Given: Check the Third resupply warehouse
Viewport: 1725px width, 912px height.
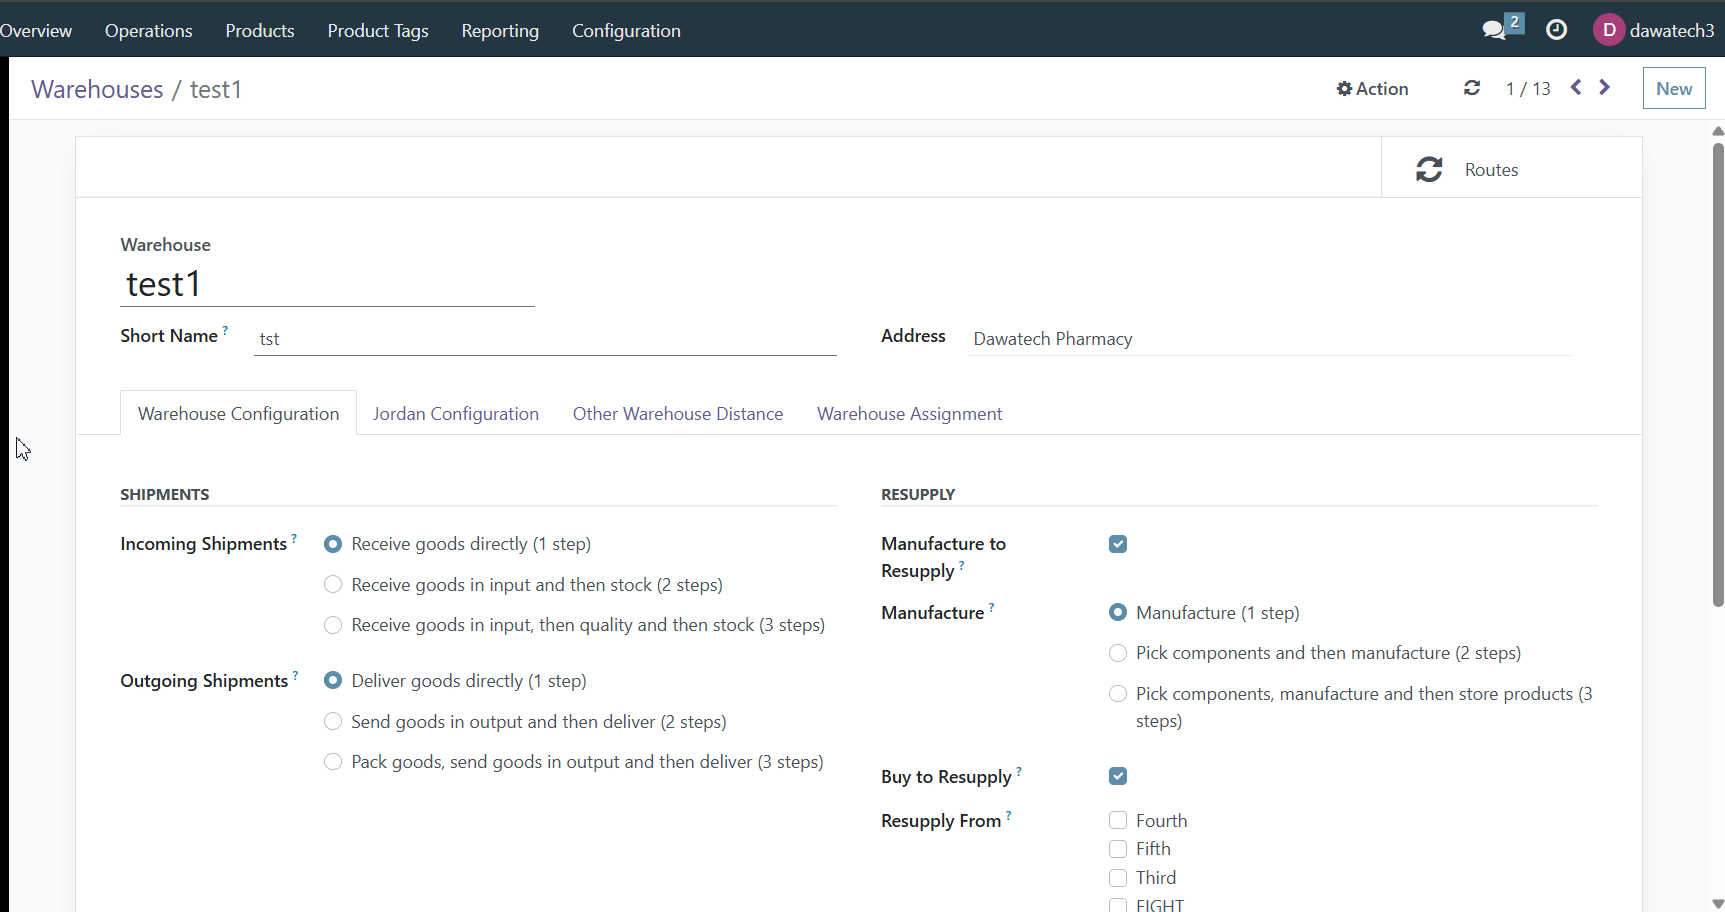Looking at the screenshot, I should 1118,878.
